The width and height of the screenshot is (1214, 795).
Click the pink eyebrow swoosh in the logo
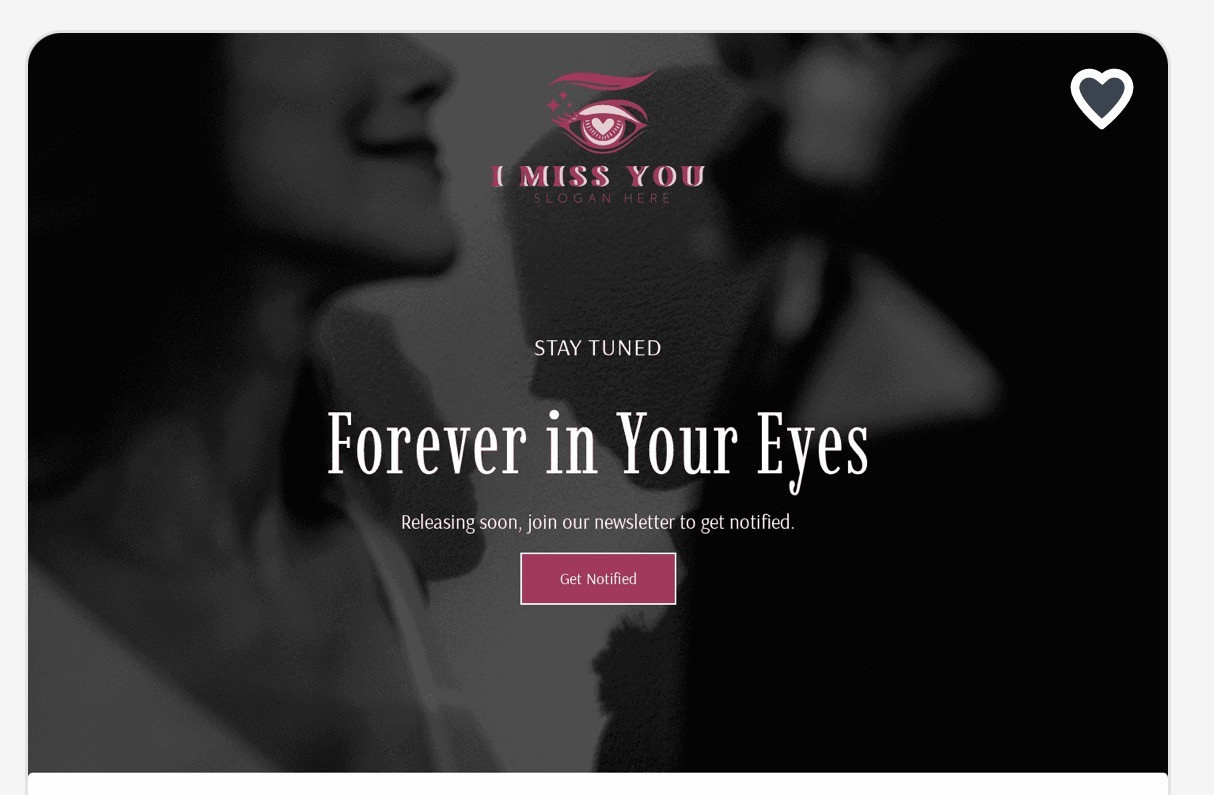[x=602, y=81]
